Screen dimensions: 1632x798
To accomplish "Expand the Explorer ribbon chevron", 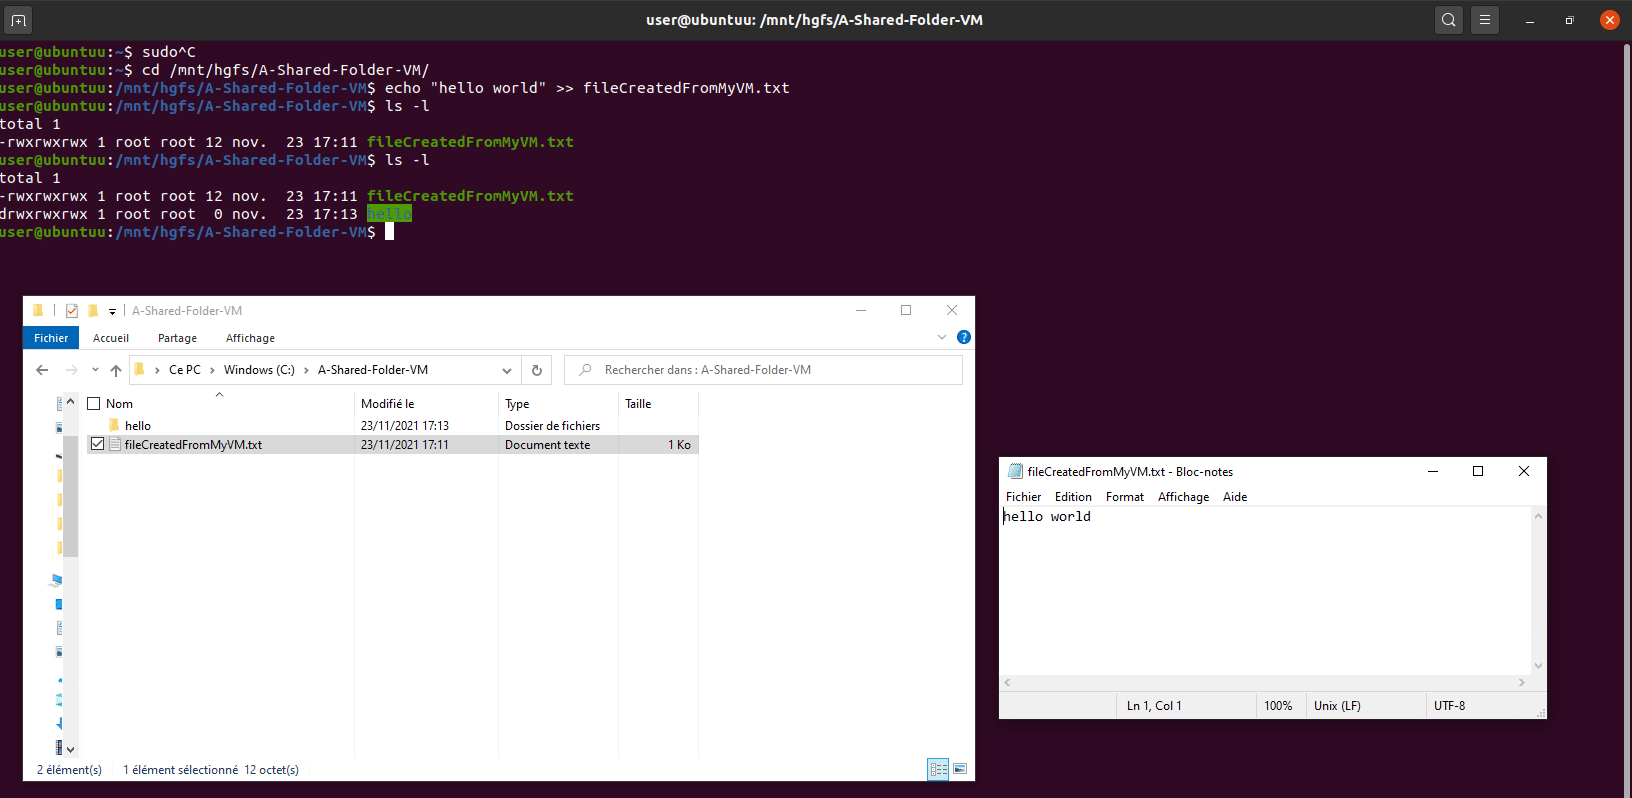I will point(941,338).
